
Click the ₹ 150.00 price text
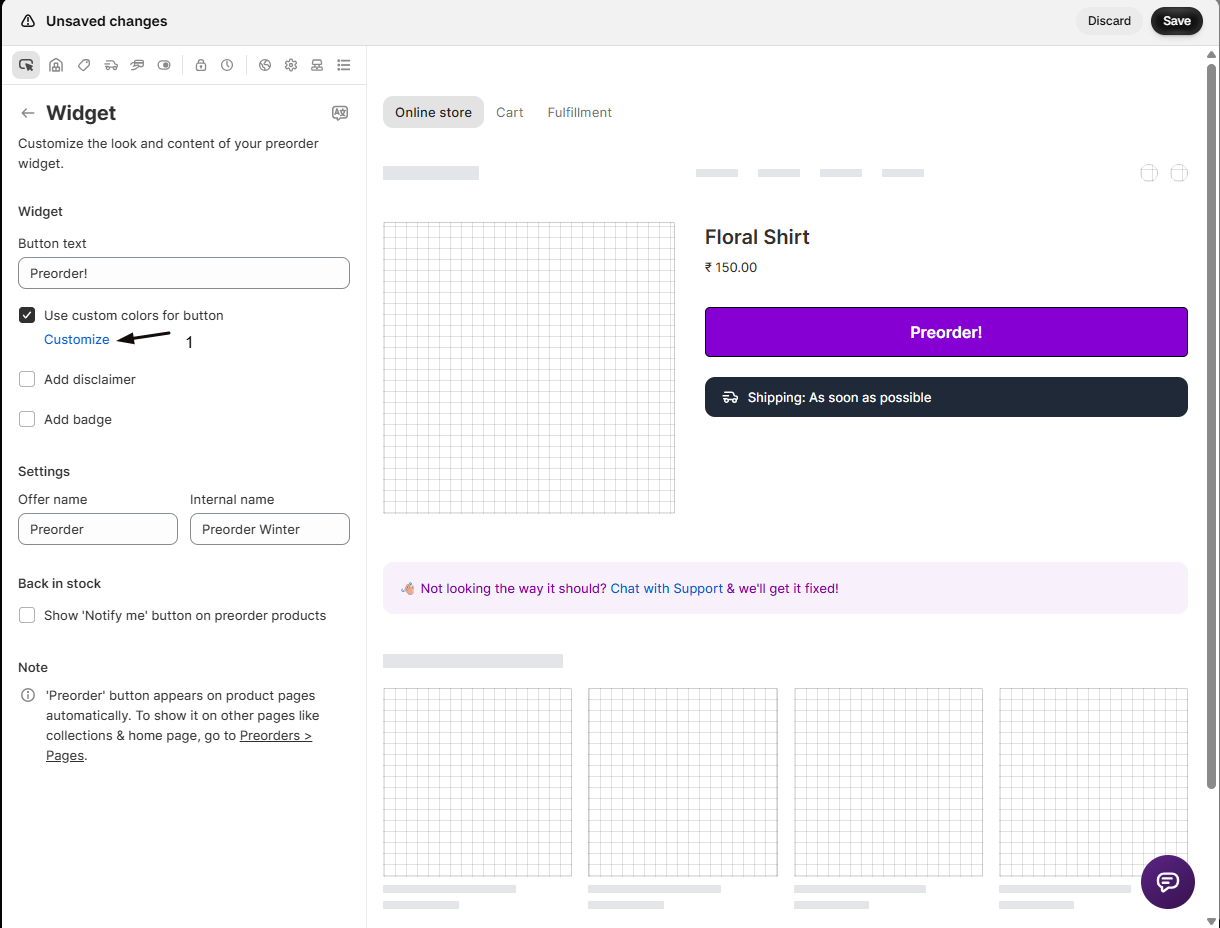(x=731, y=267)
